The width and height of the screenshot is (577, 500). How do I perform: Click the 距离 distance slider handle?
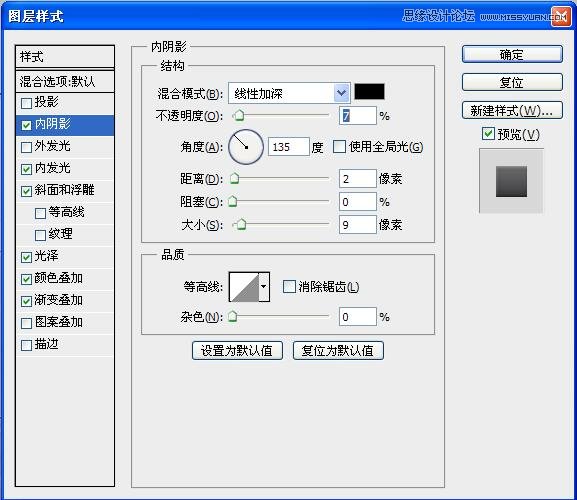(234, 178)
